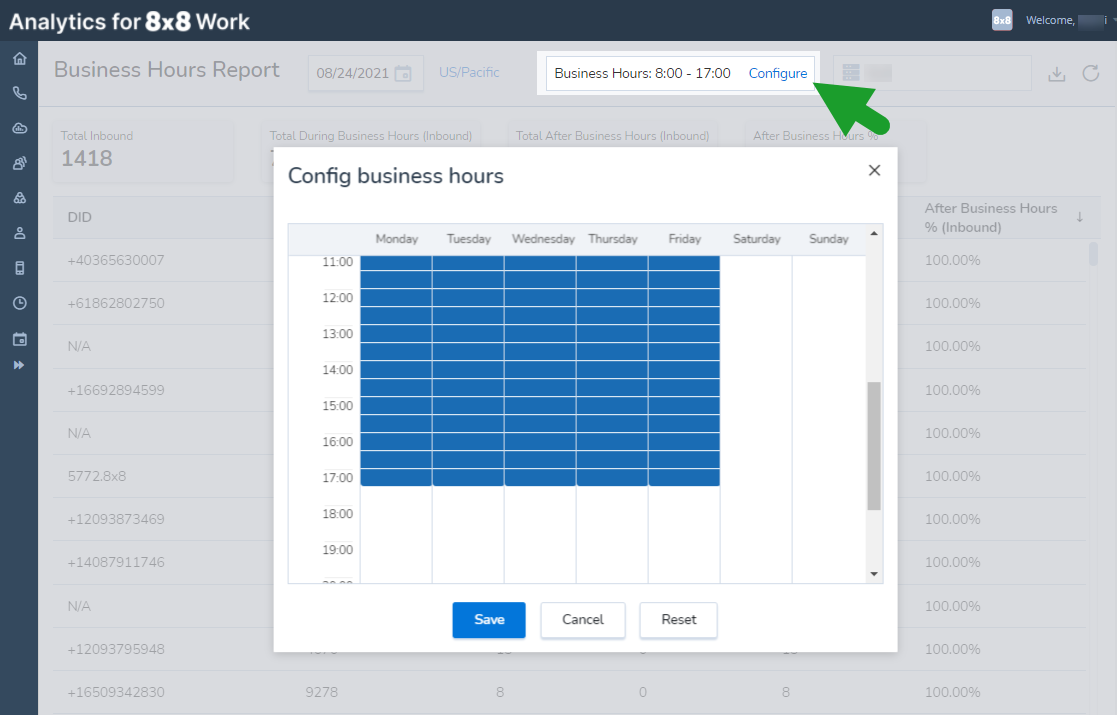This screenshot has width=1117, height=715.
Task: Toggle Friday 17:00 business hour cell
Action: tap(684, 478)
